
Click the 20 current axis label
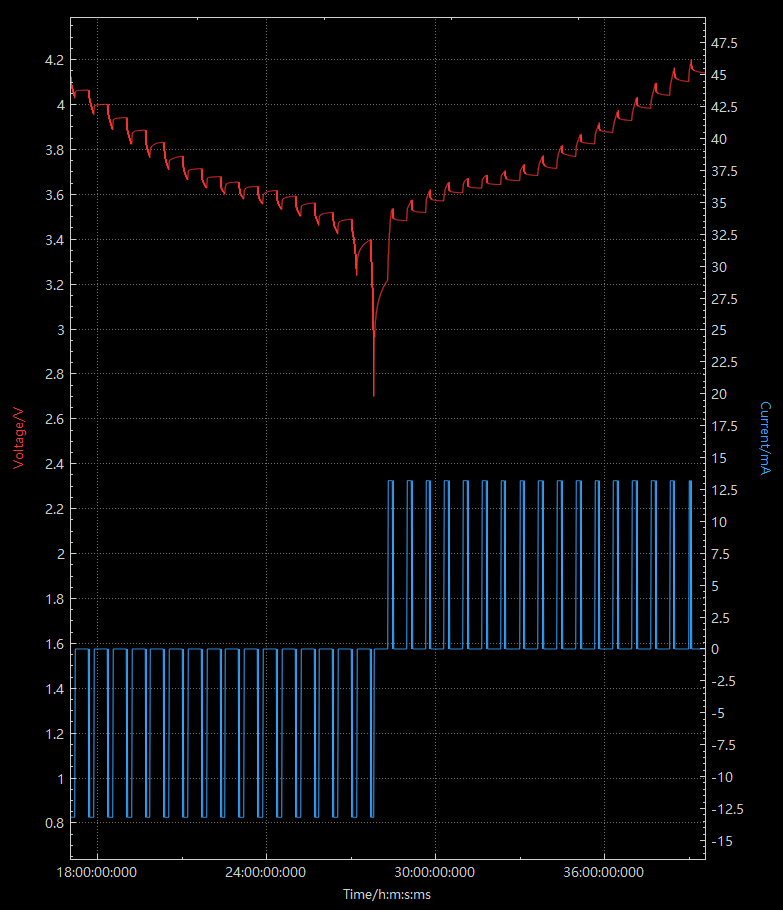coord(719,395)
